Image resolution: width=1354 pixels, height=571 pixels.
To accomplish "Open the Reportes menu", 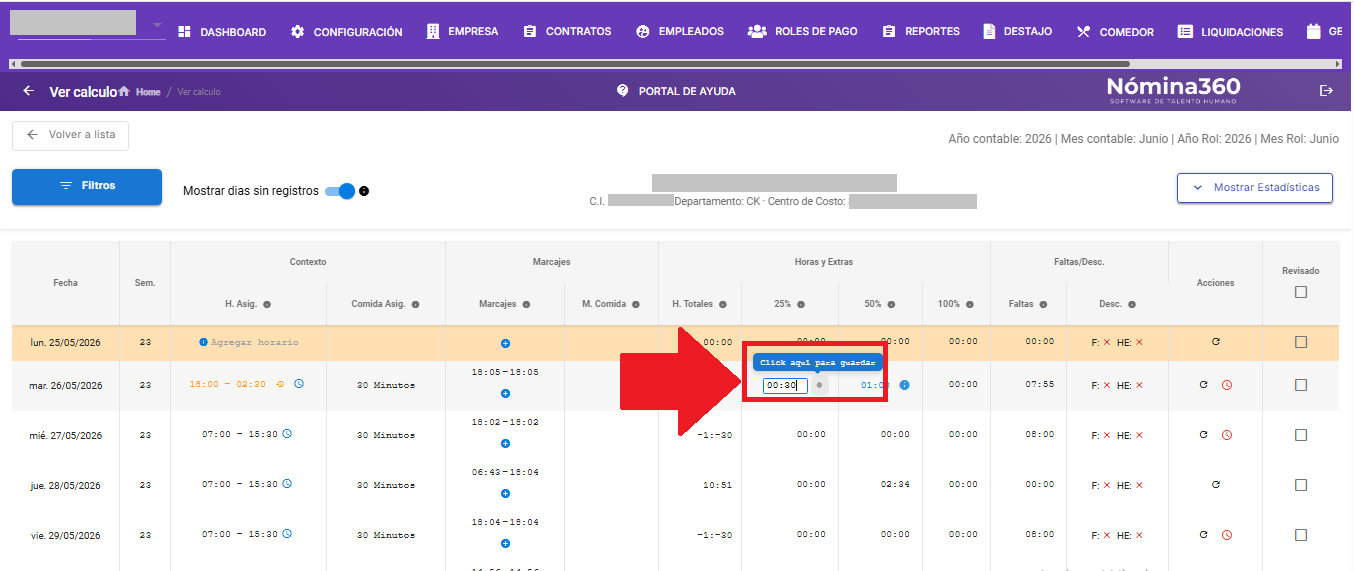I will 921,32.
